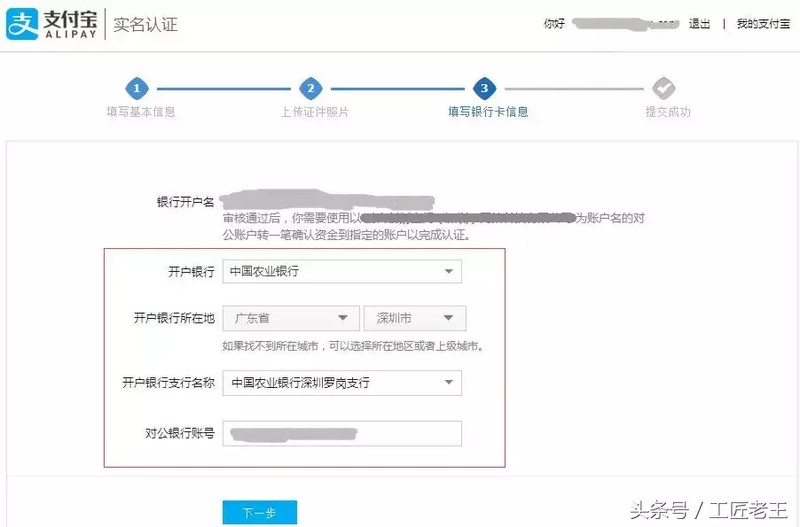800x527 pixels.
Task: Click step 1 circle 填写基本信息
Action: [137, 88]
